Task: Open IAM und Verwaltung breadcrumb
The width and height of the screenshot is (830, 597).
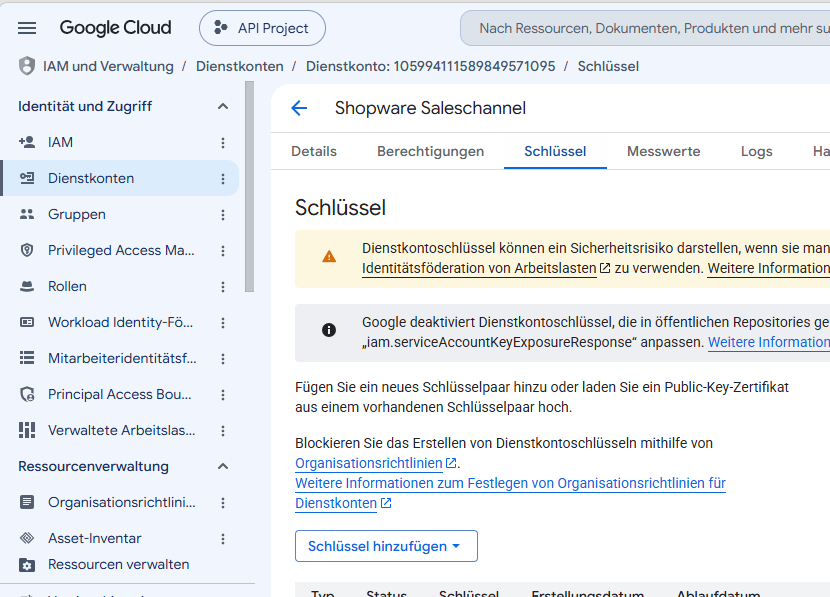Action: click(108, 66)
